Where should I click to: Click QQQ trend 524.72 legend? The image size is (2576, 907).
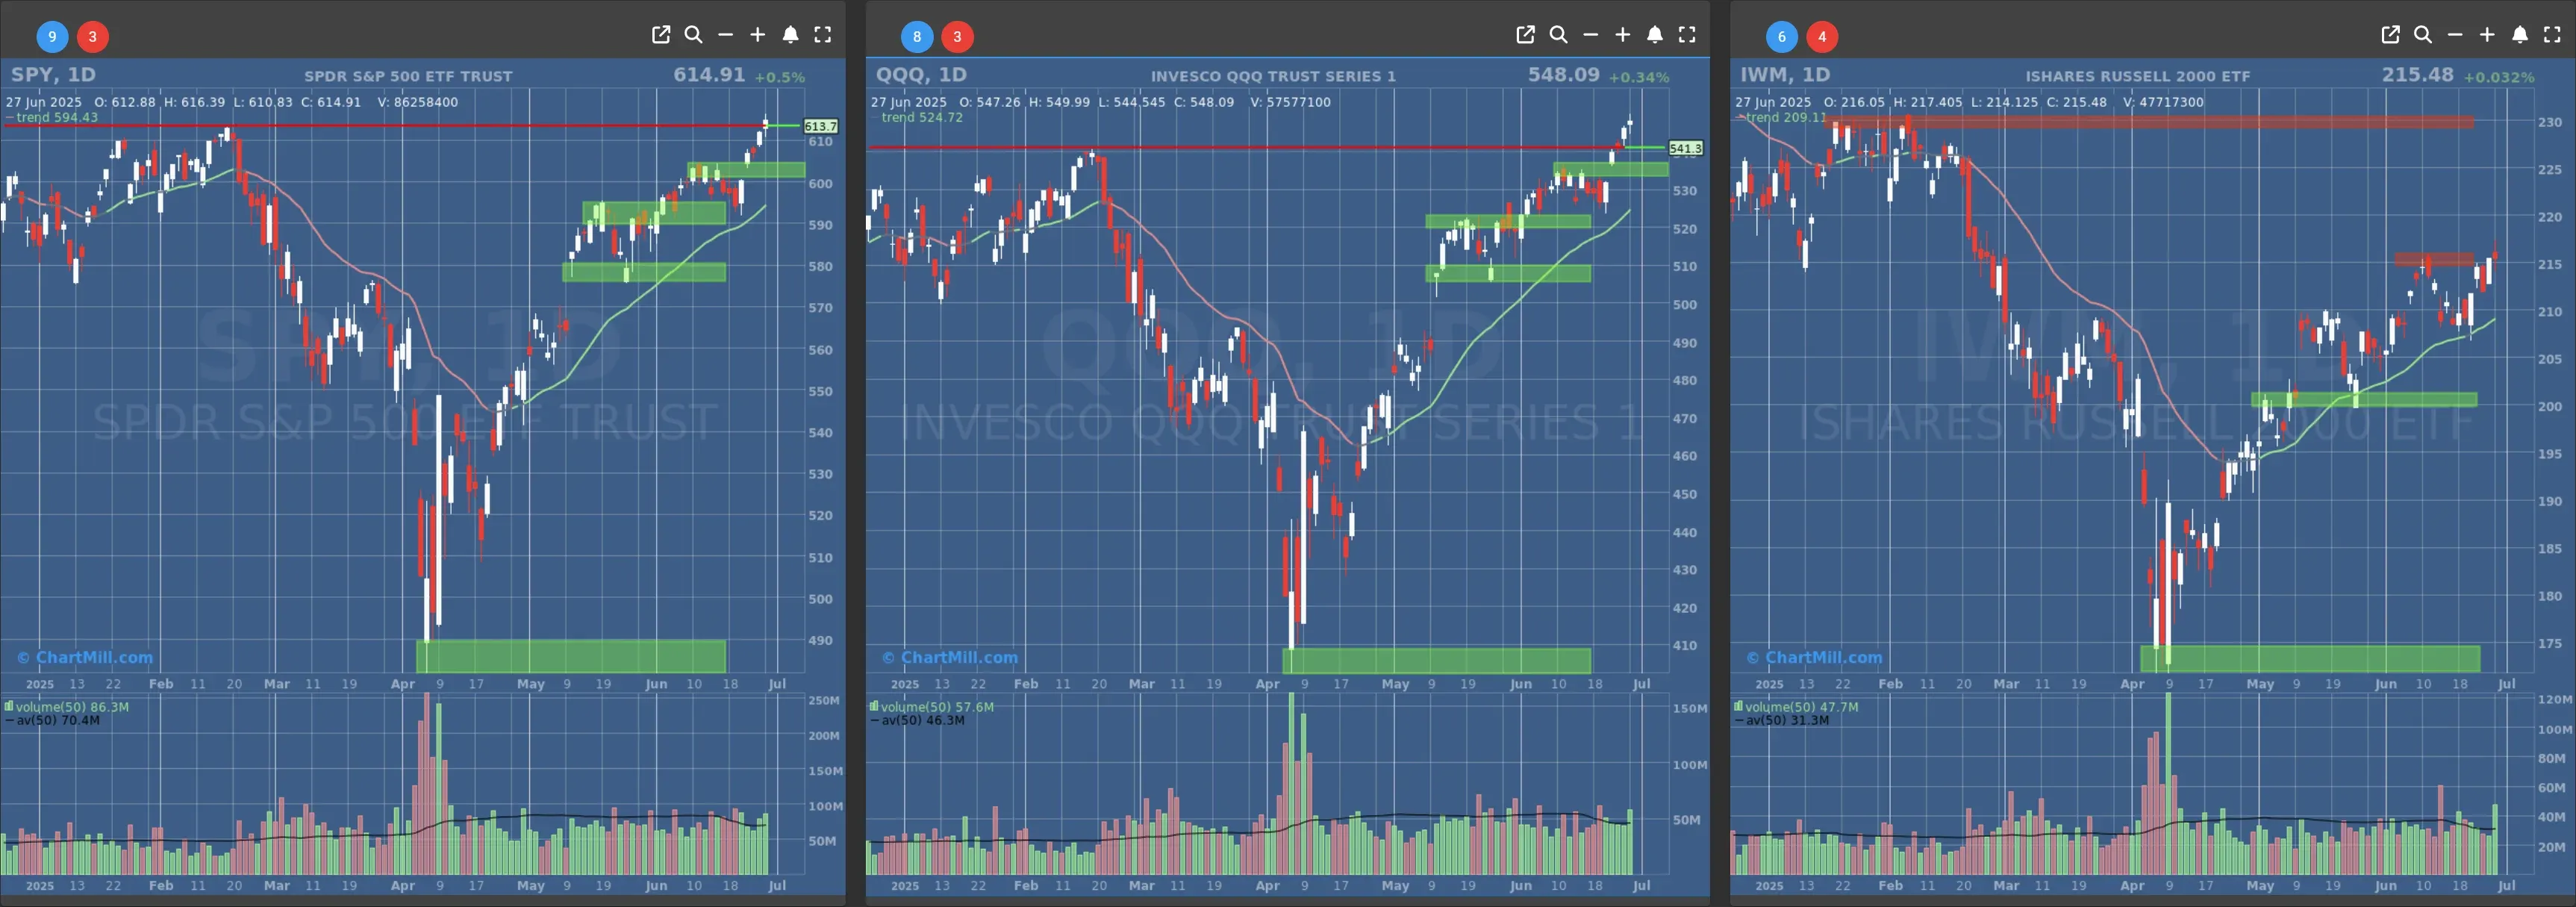pos(917,117)
